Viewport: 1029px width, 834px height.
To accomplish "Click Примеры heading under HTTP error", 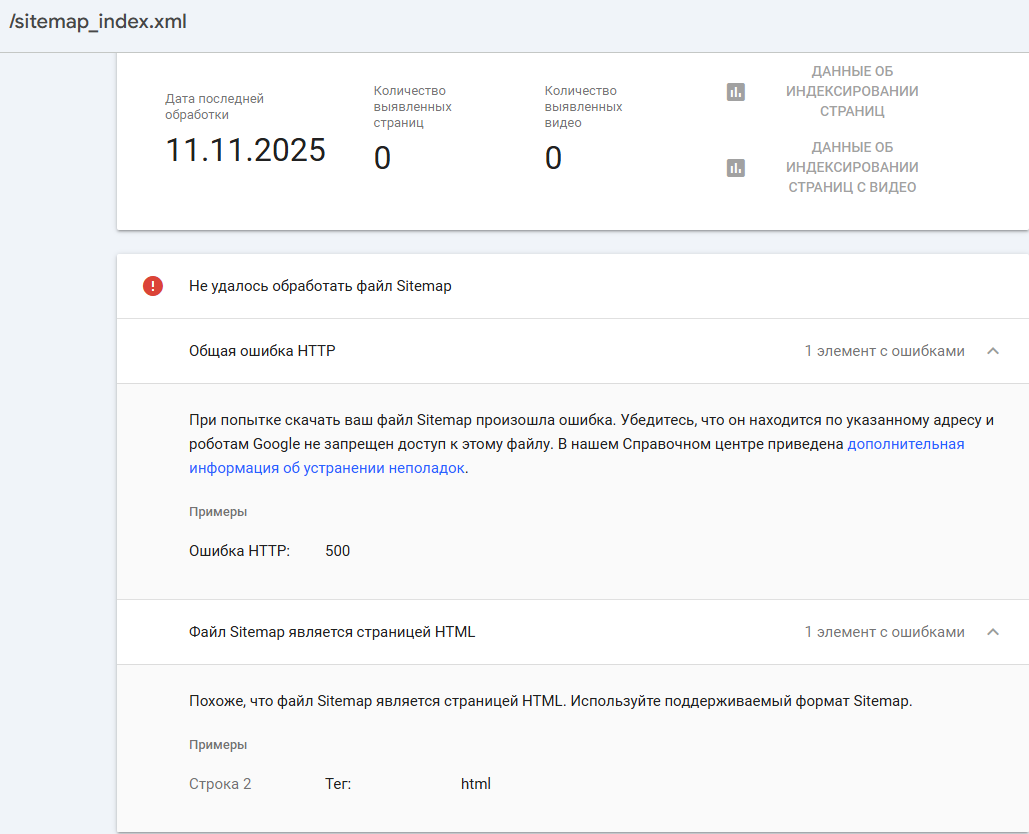I will (x=218, y=512).
